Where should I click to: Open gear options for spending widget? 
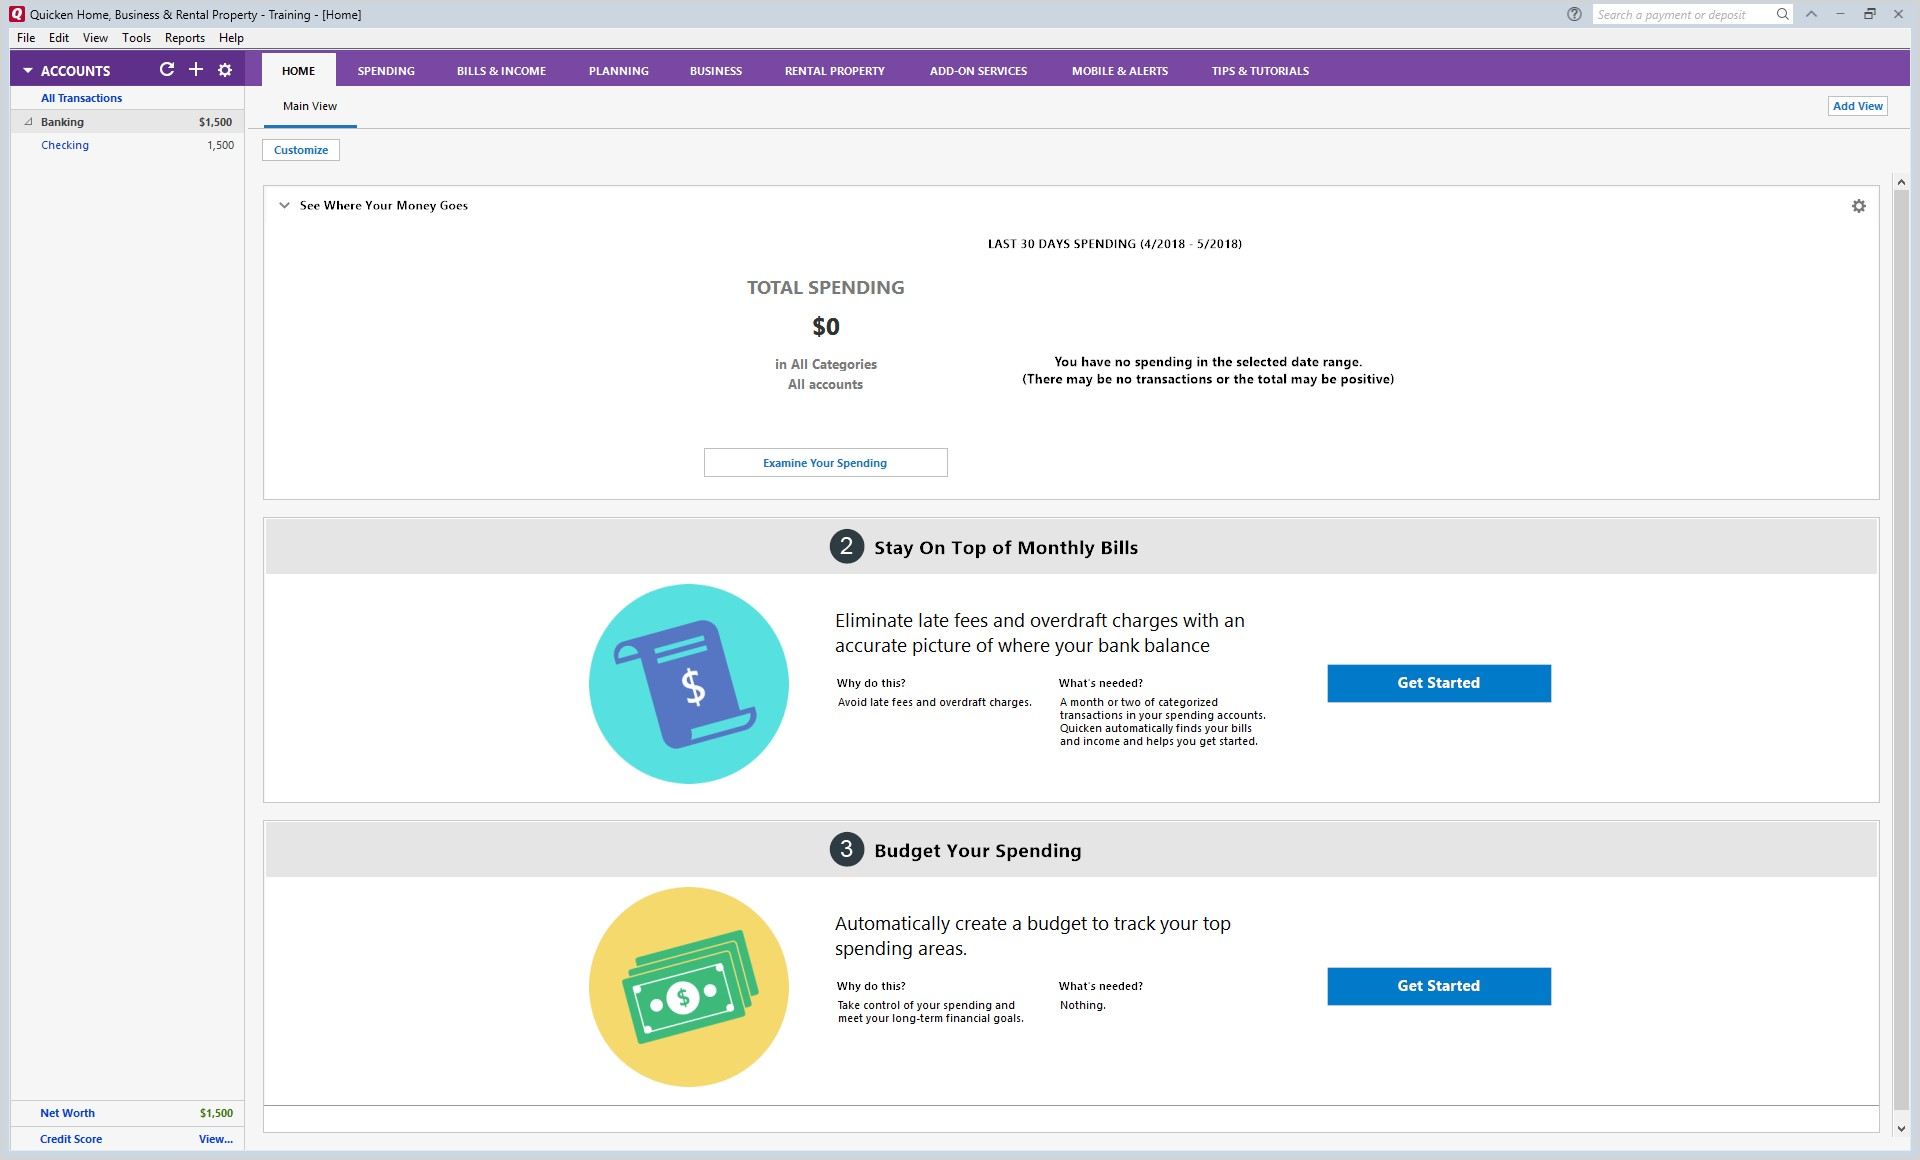coord(1858,206)
